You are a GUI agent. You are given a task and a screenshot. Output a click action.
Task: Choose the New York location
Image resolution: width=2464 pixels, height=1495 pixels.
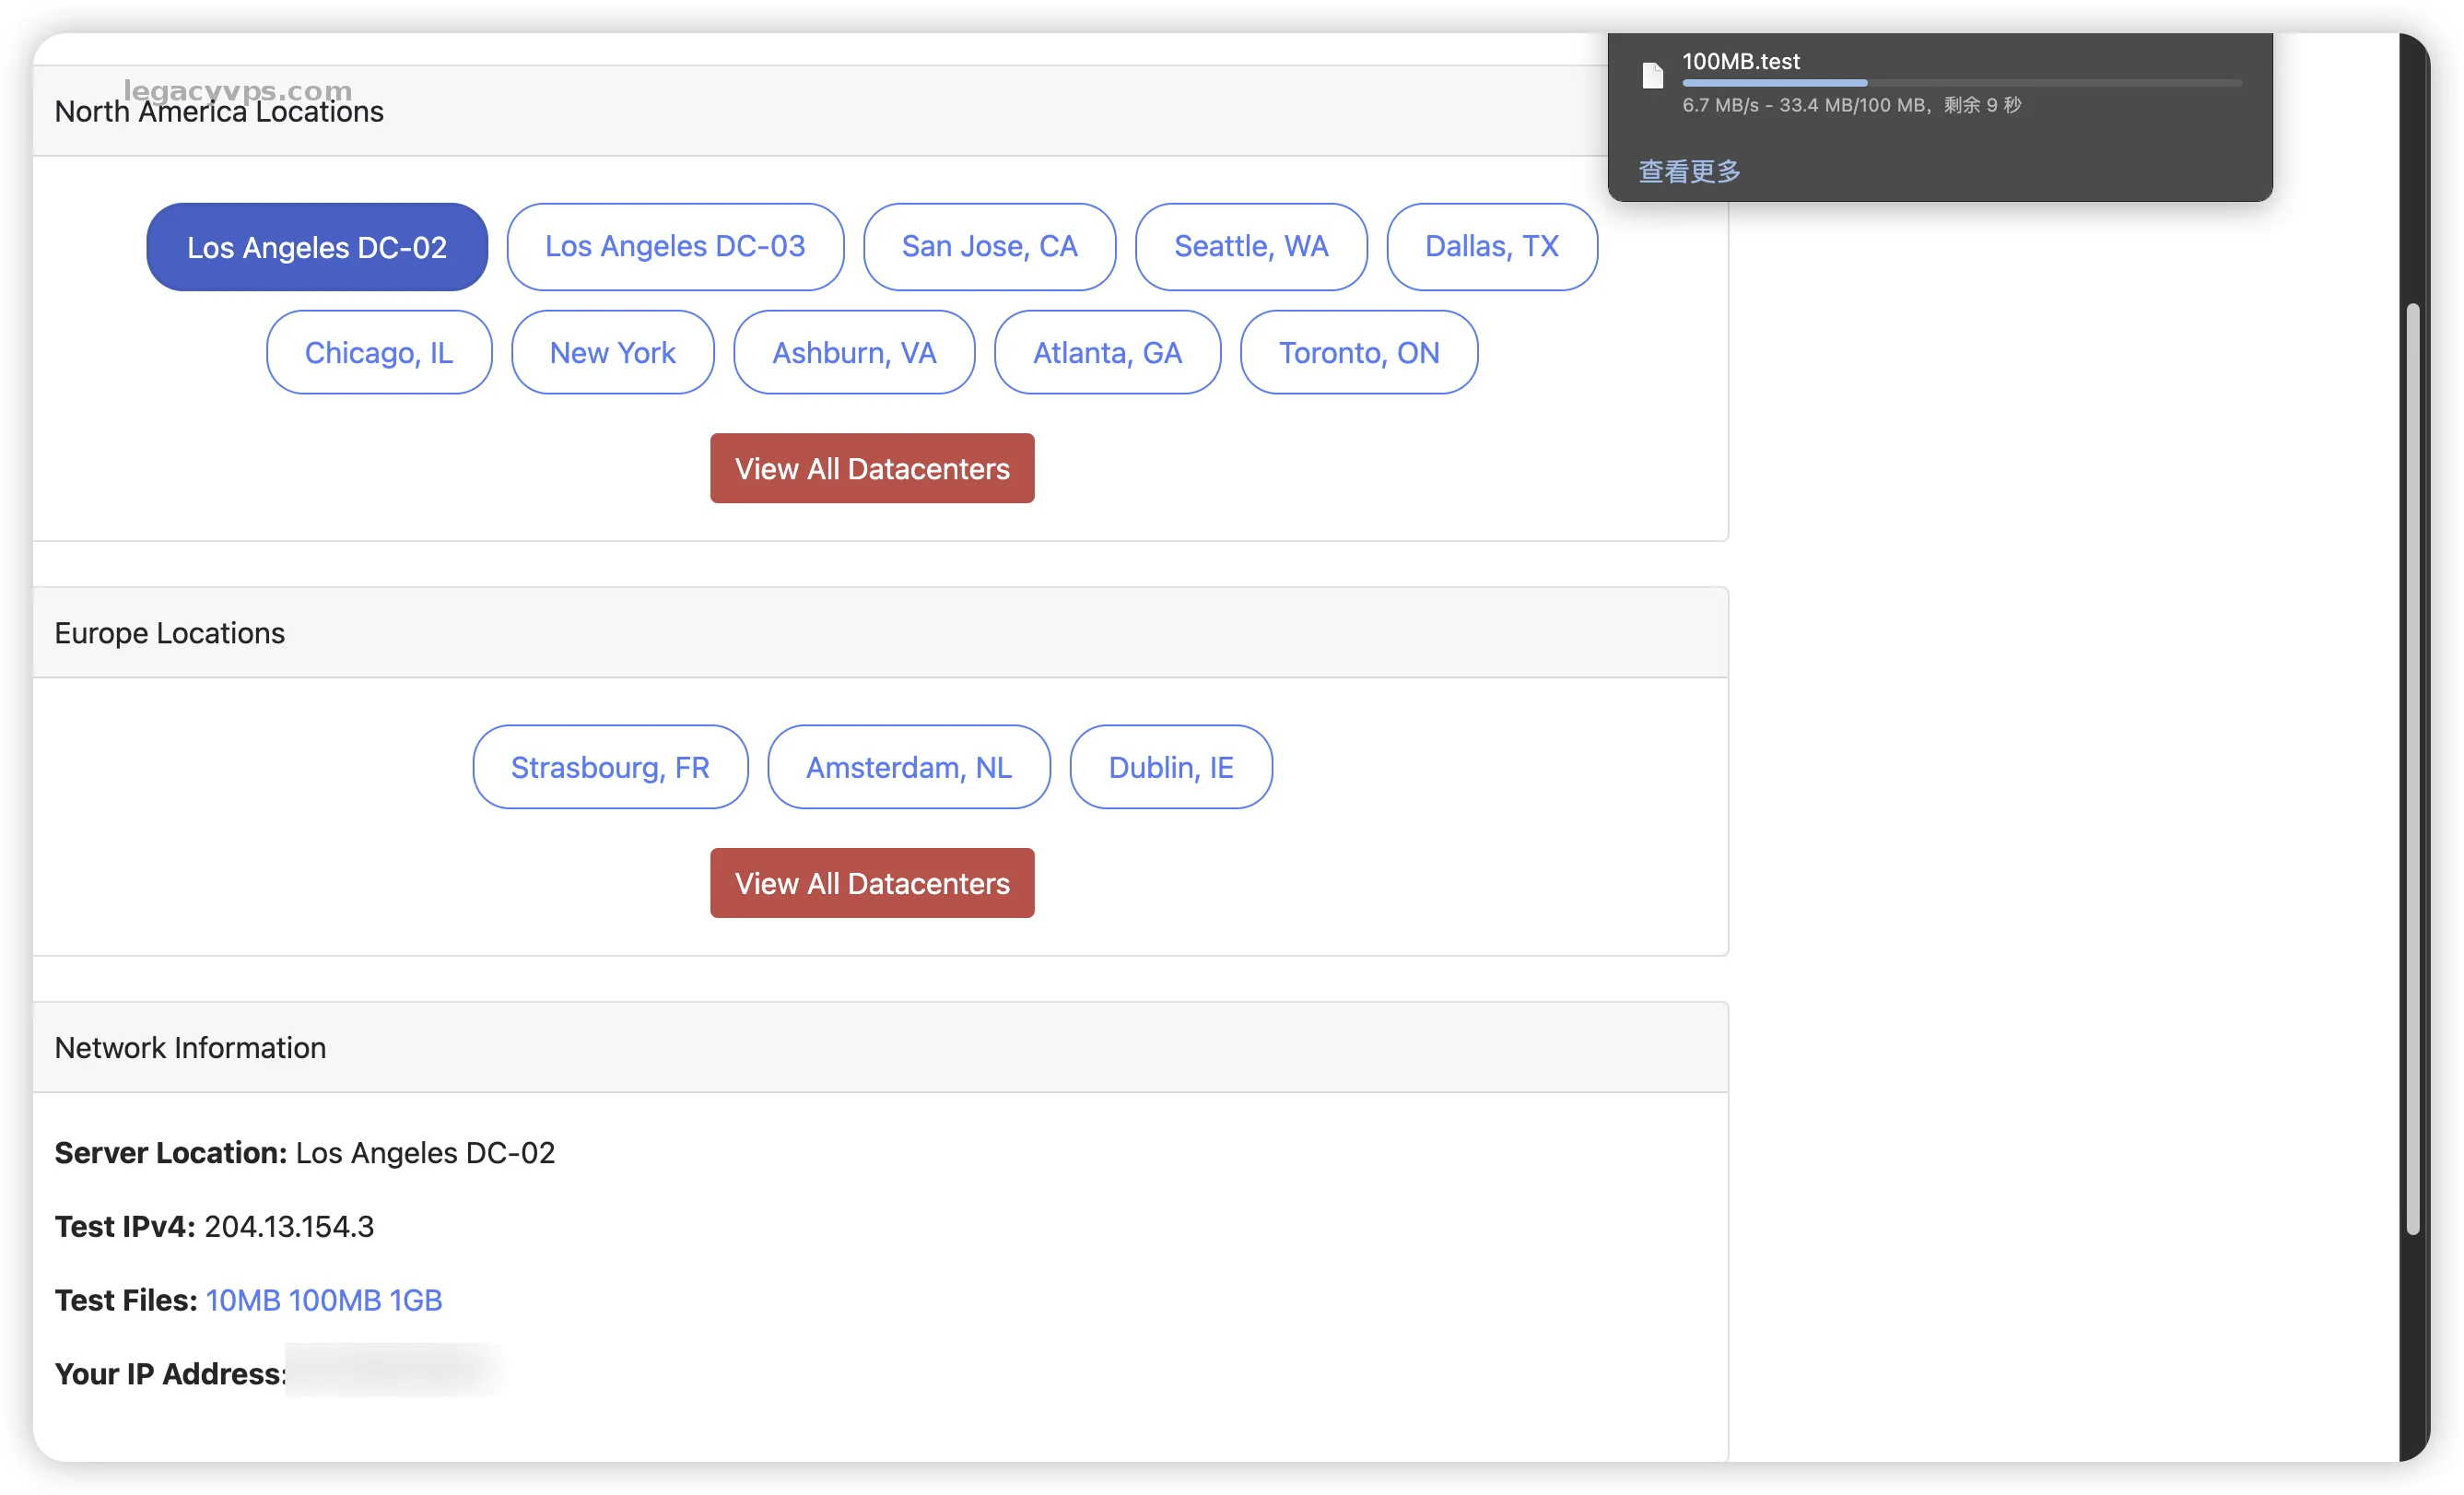pyautogui.click(x=612, y=353)
